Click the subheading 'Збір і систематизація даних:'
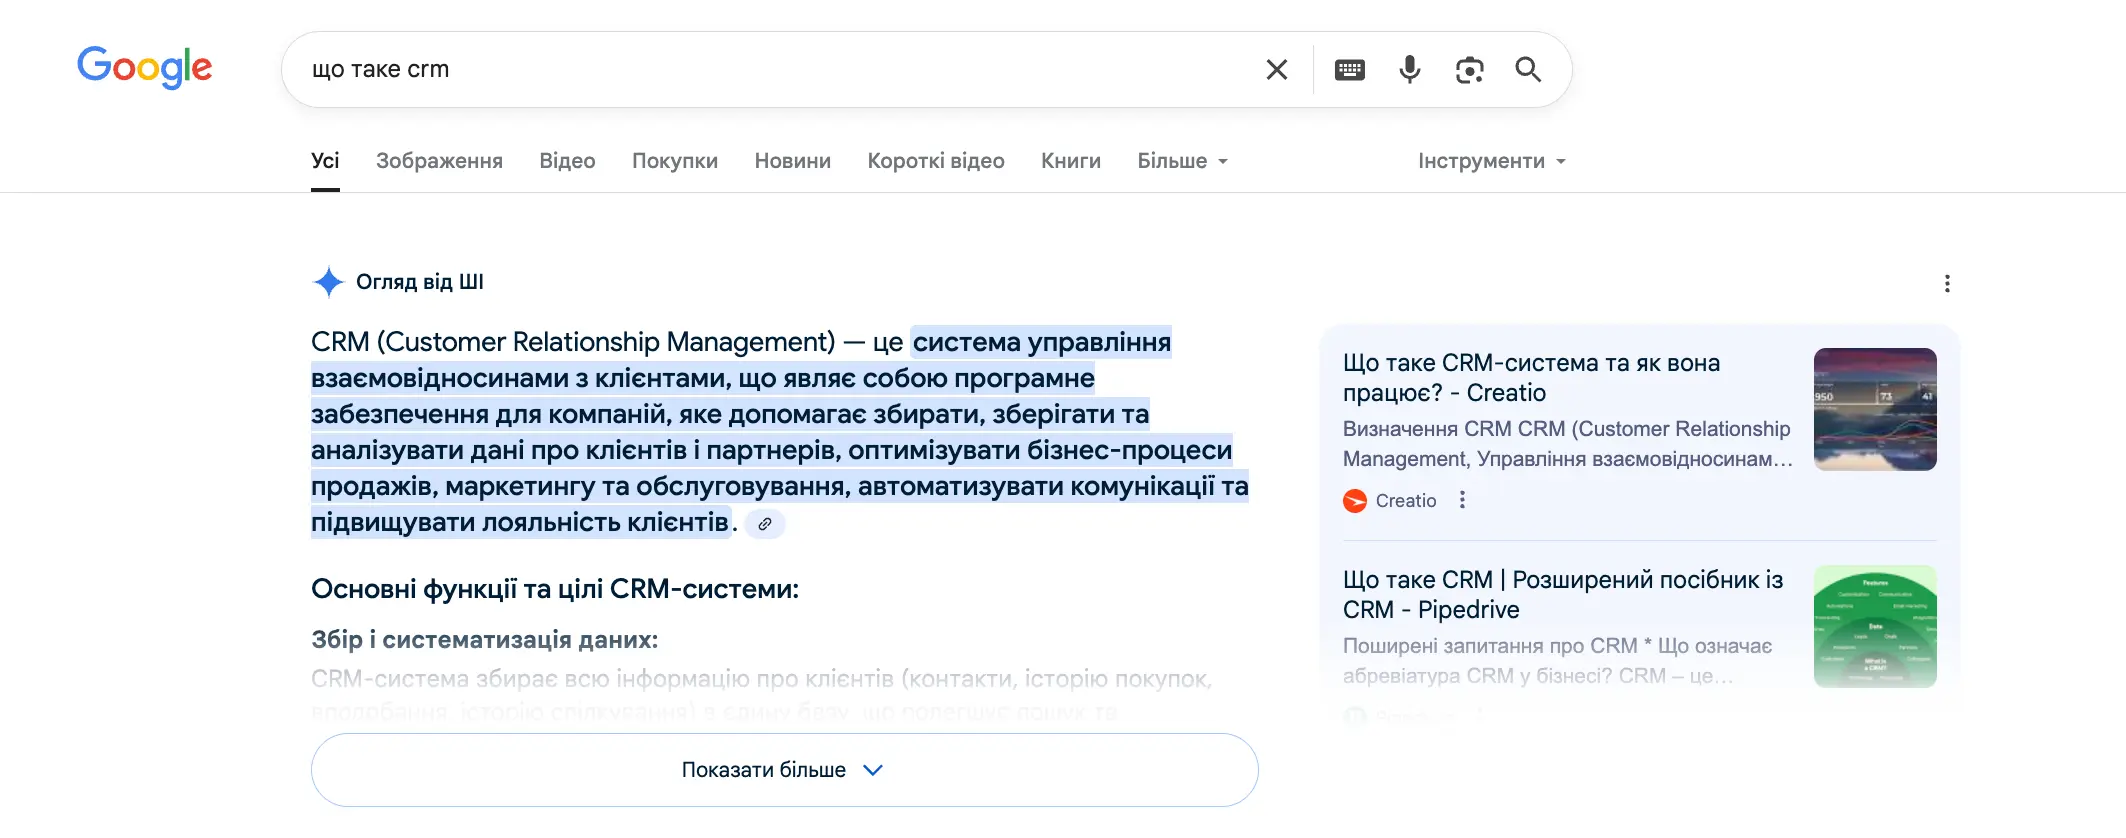2126x838 pixels. coord(485,640)
